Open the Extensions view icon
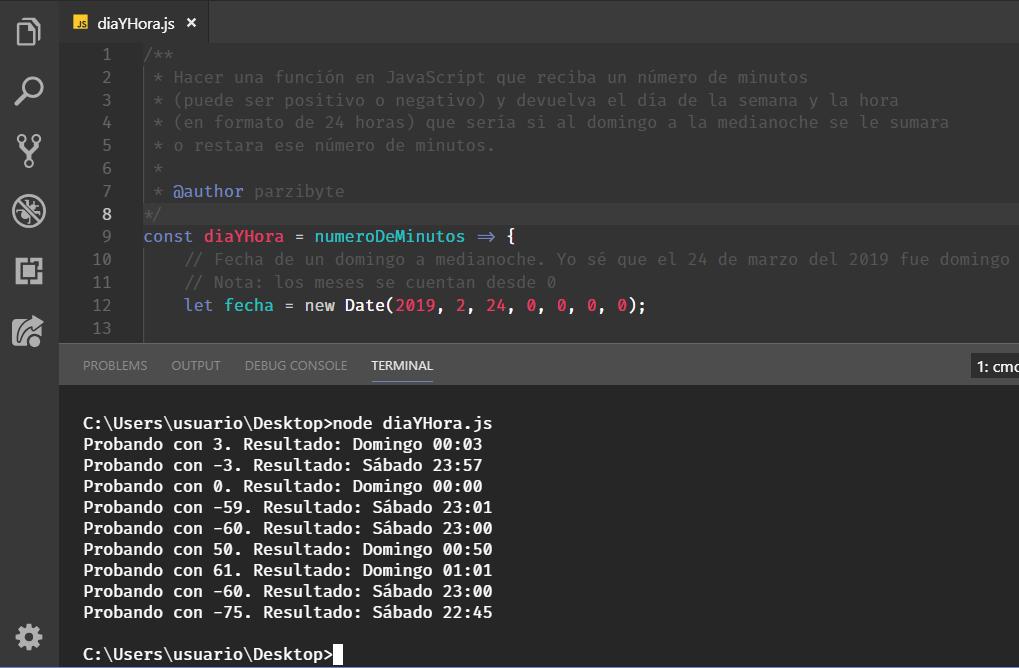 click(x=29, y=270)
